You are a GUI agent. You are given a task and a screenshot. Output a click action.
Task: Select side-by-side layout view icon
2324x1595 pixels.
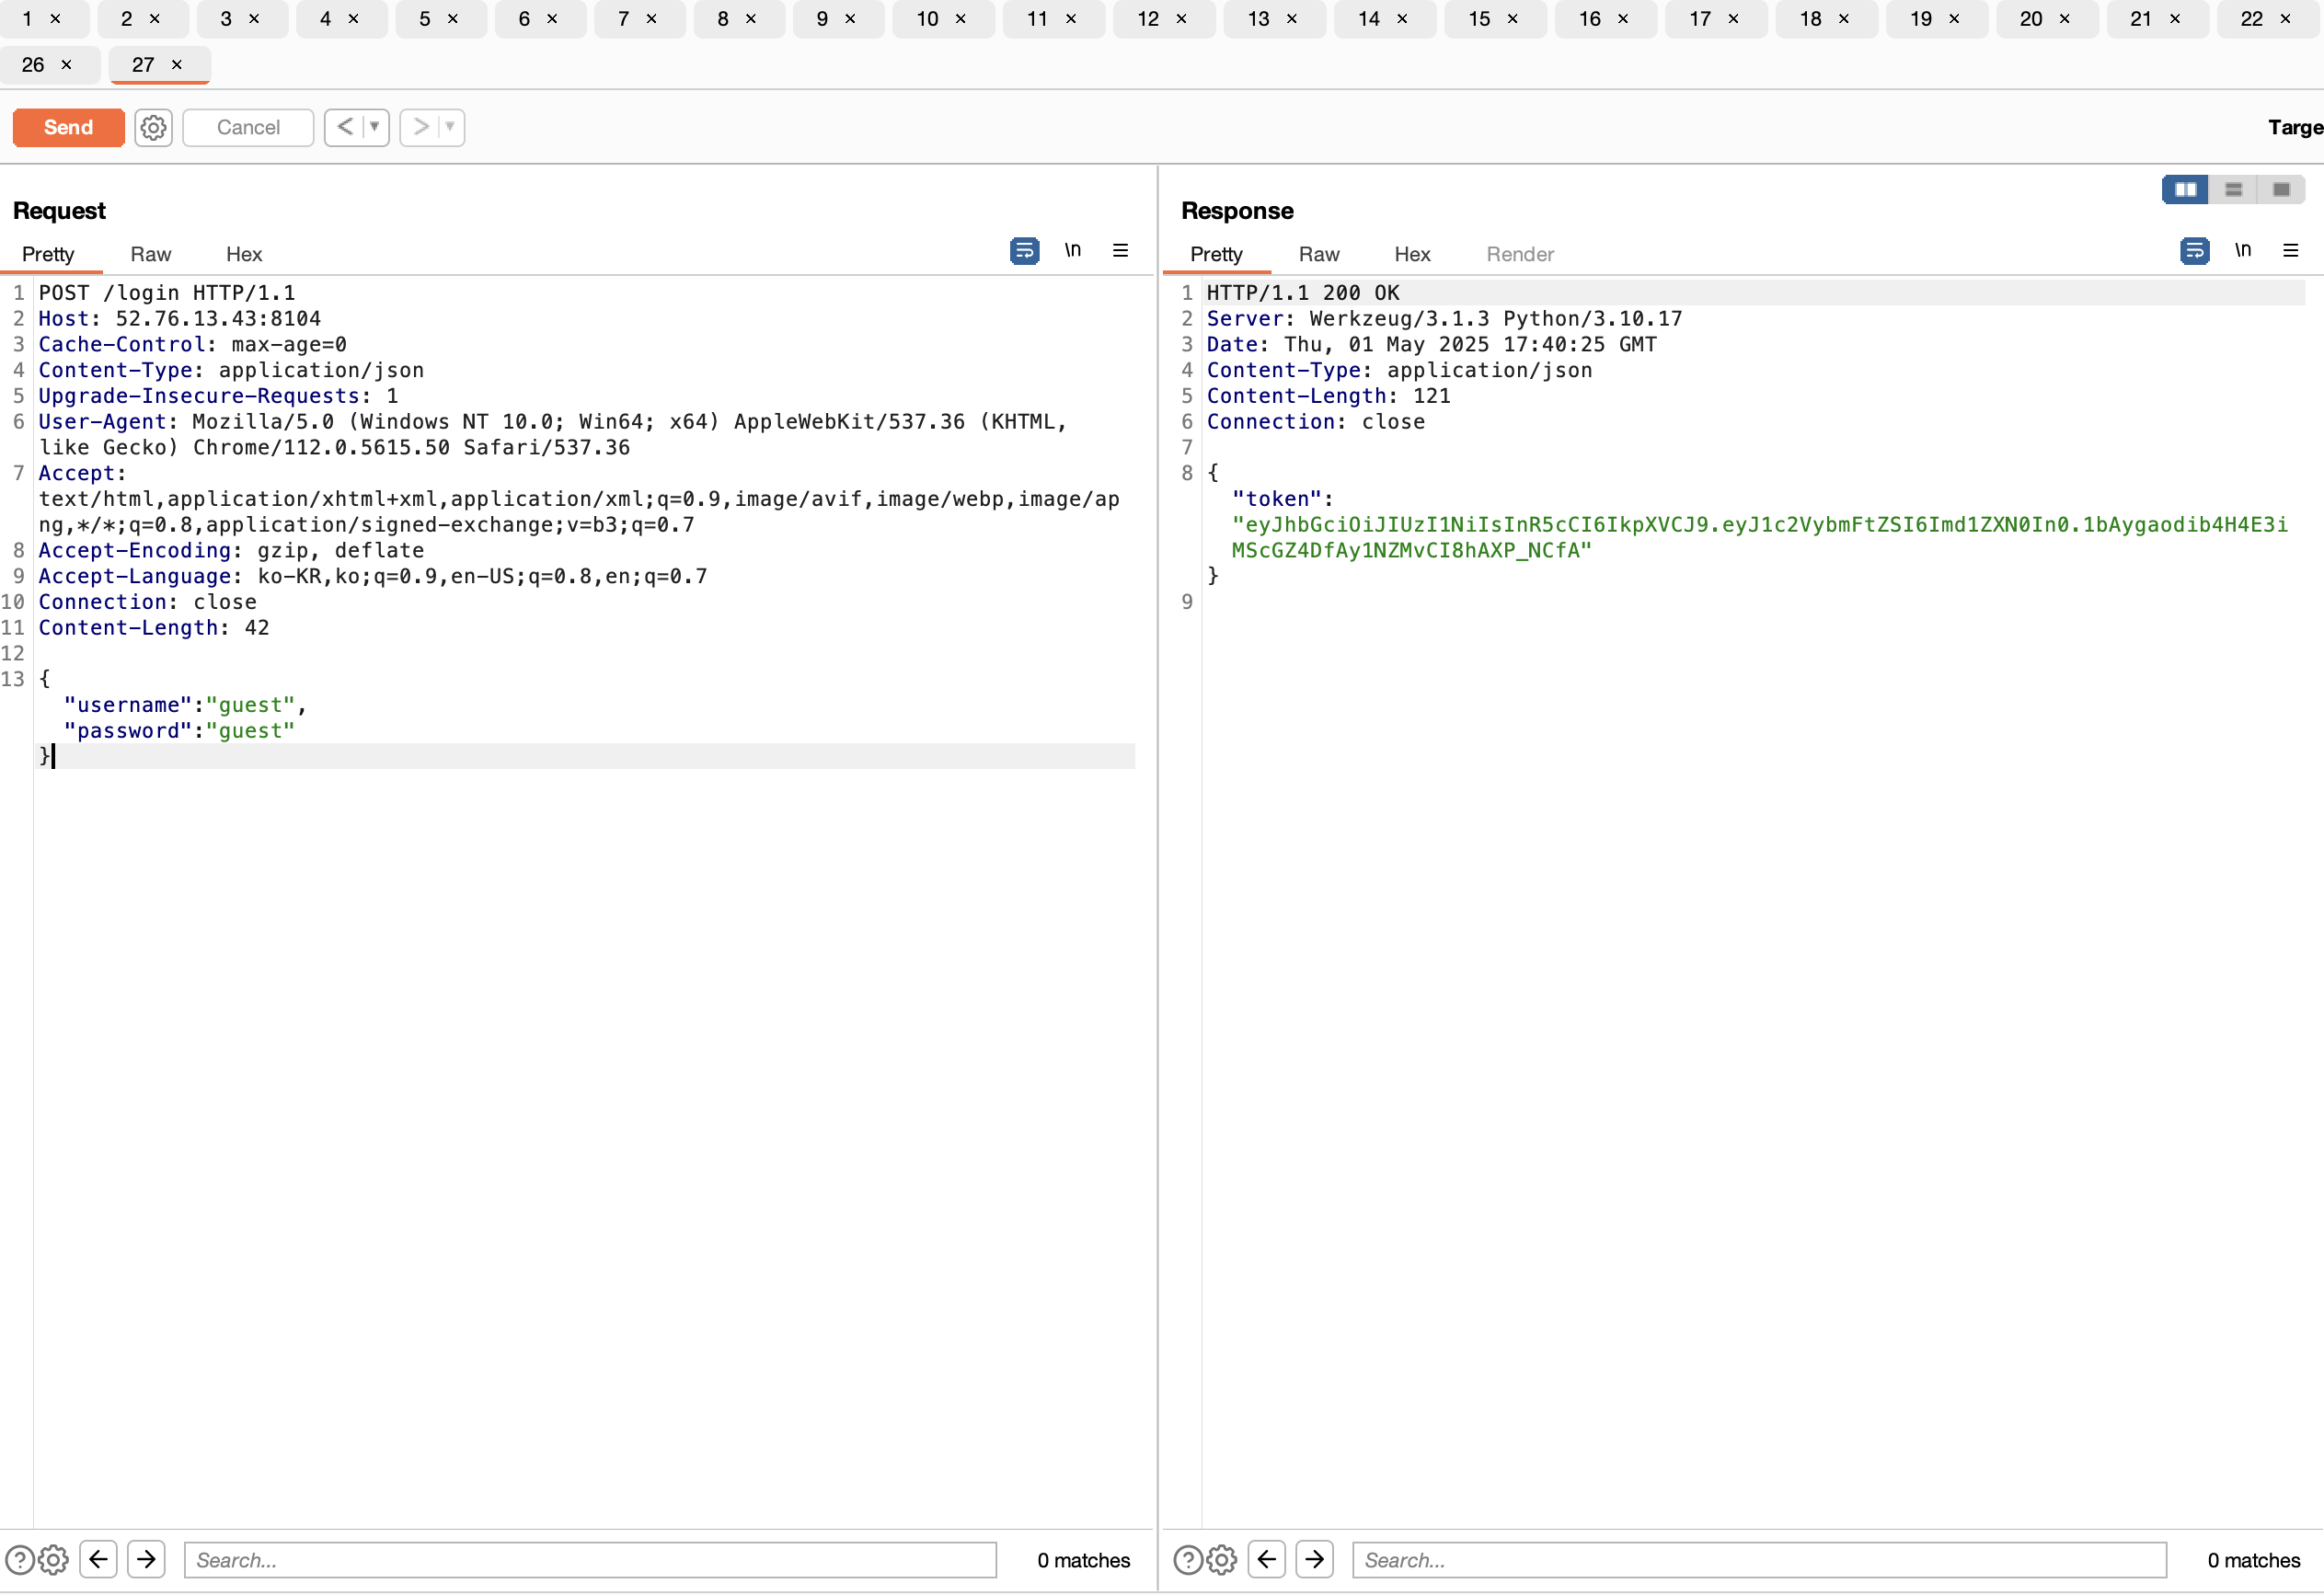pos(2185,189)
